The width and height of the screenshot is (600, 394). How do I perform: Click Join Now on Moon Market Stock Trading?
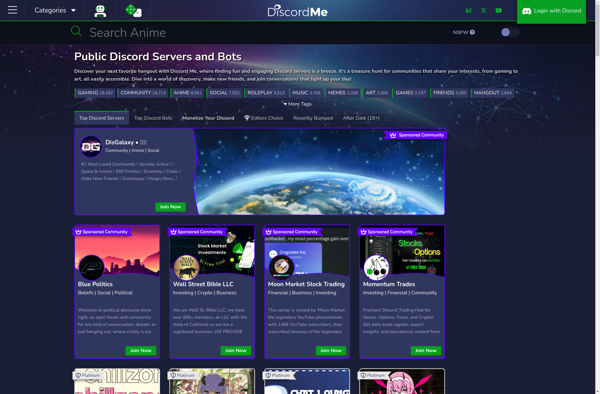[331, 350]
